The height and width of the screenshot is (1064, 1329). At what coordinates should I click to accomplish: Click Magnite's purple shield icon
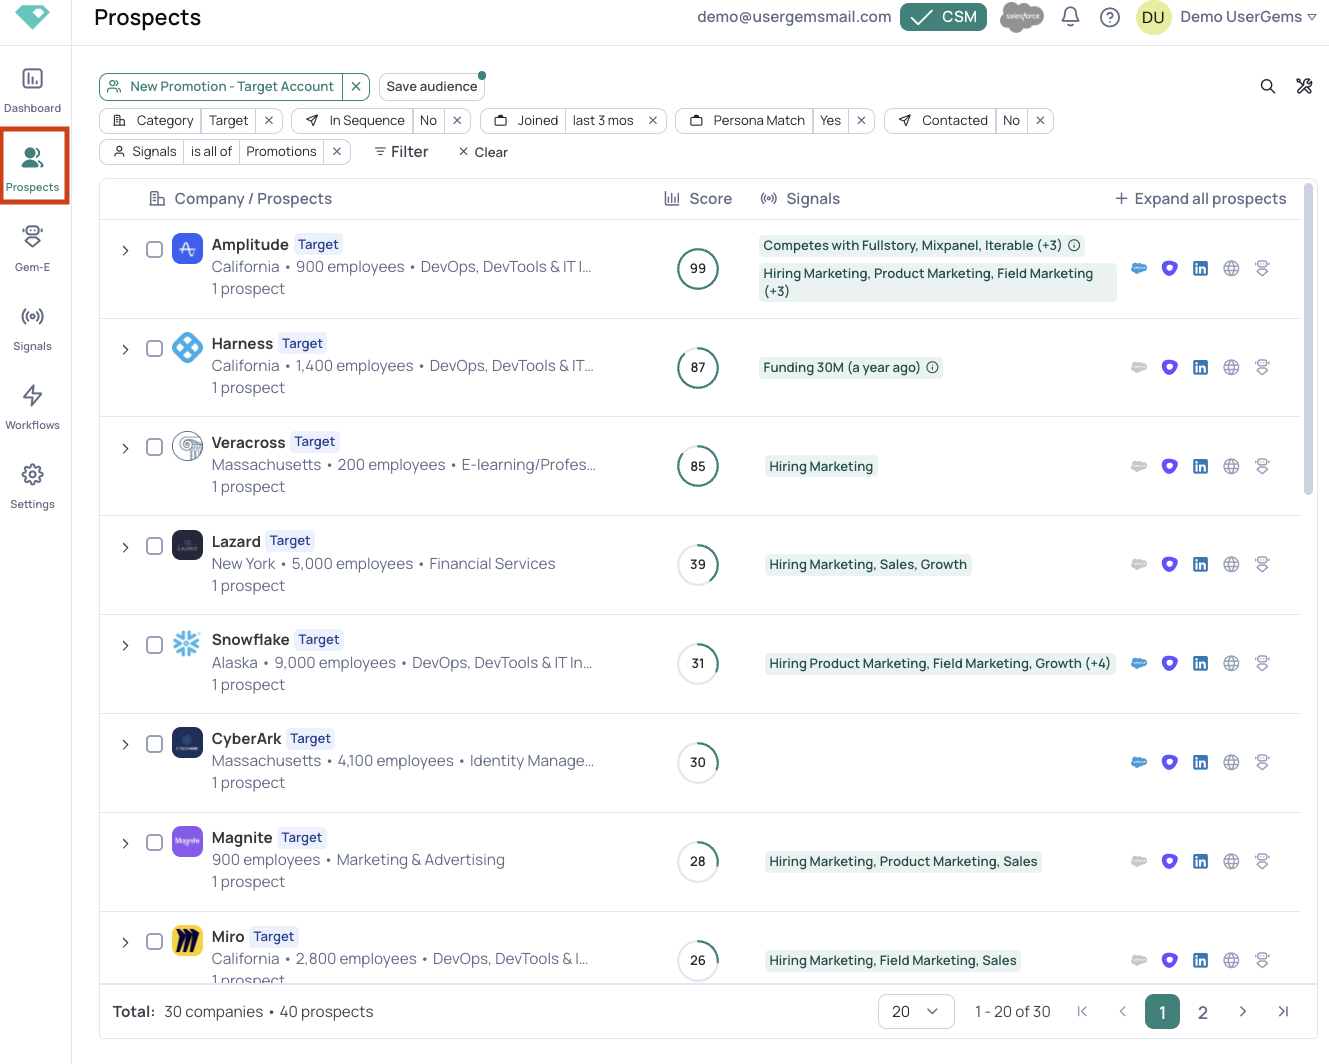pyautogui.click(x=1169, y=861)
